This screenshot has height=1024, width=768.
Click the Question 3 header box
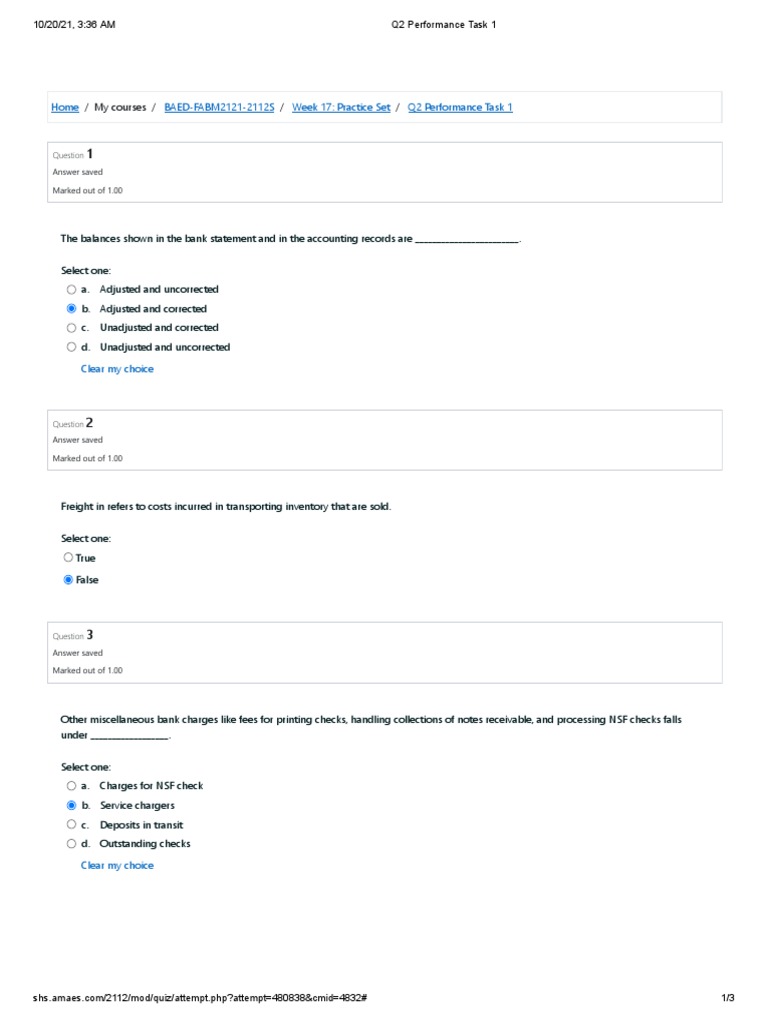point(385,652)
